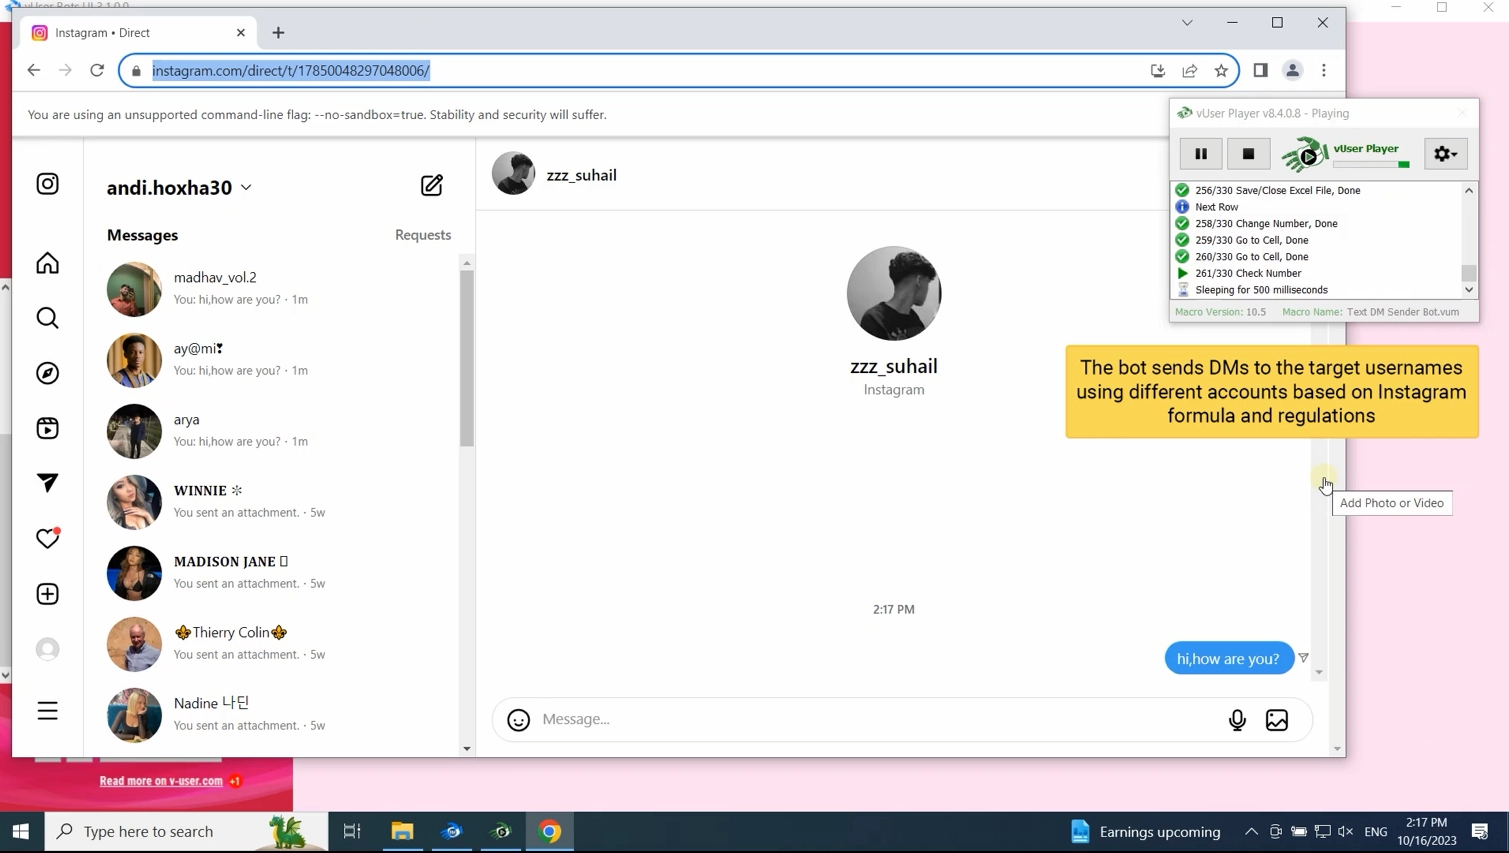Share this page icon
Image resolution: width=1509 pixels, height=853 pixels.
[x=1190, y=71]
